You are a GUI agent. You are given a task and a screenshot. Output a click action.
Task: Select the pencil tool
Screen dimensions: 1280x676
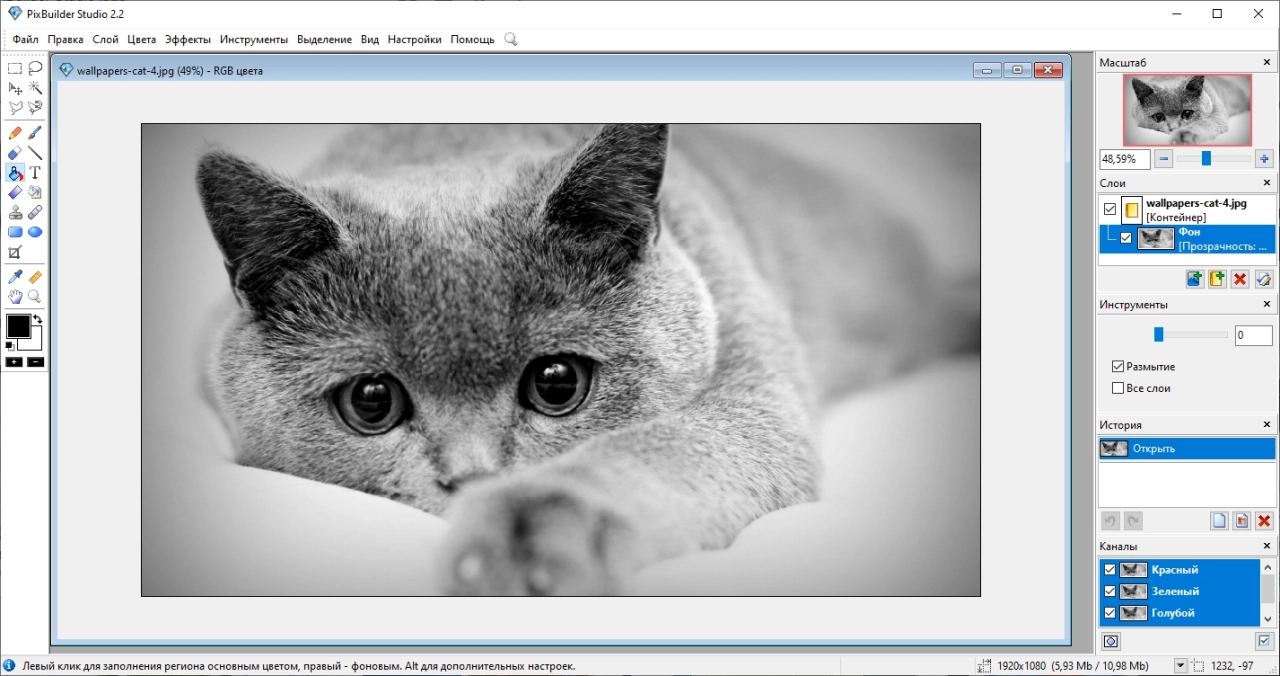[15, 133]
